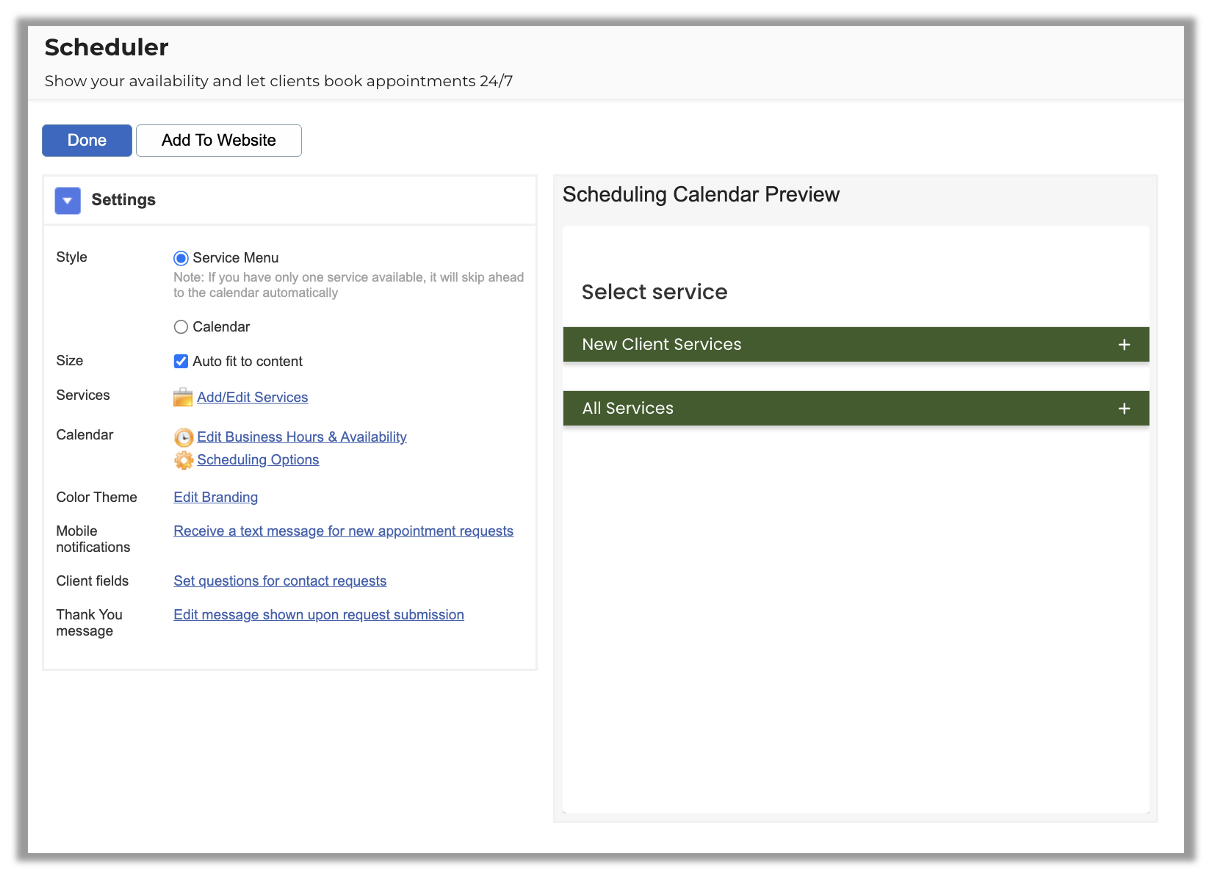This screenshot has width=1214, height=874.
Task: Select the Service Menu style radio button
Action: [x=181, y=258]
